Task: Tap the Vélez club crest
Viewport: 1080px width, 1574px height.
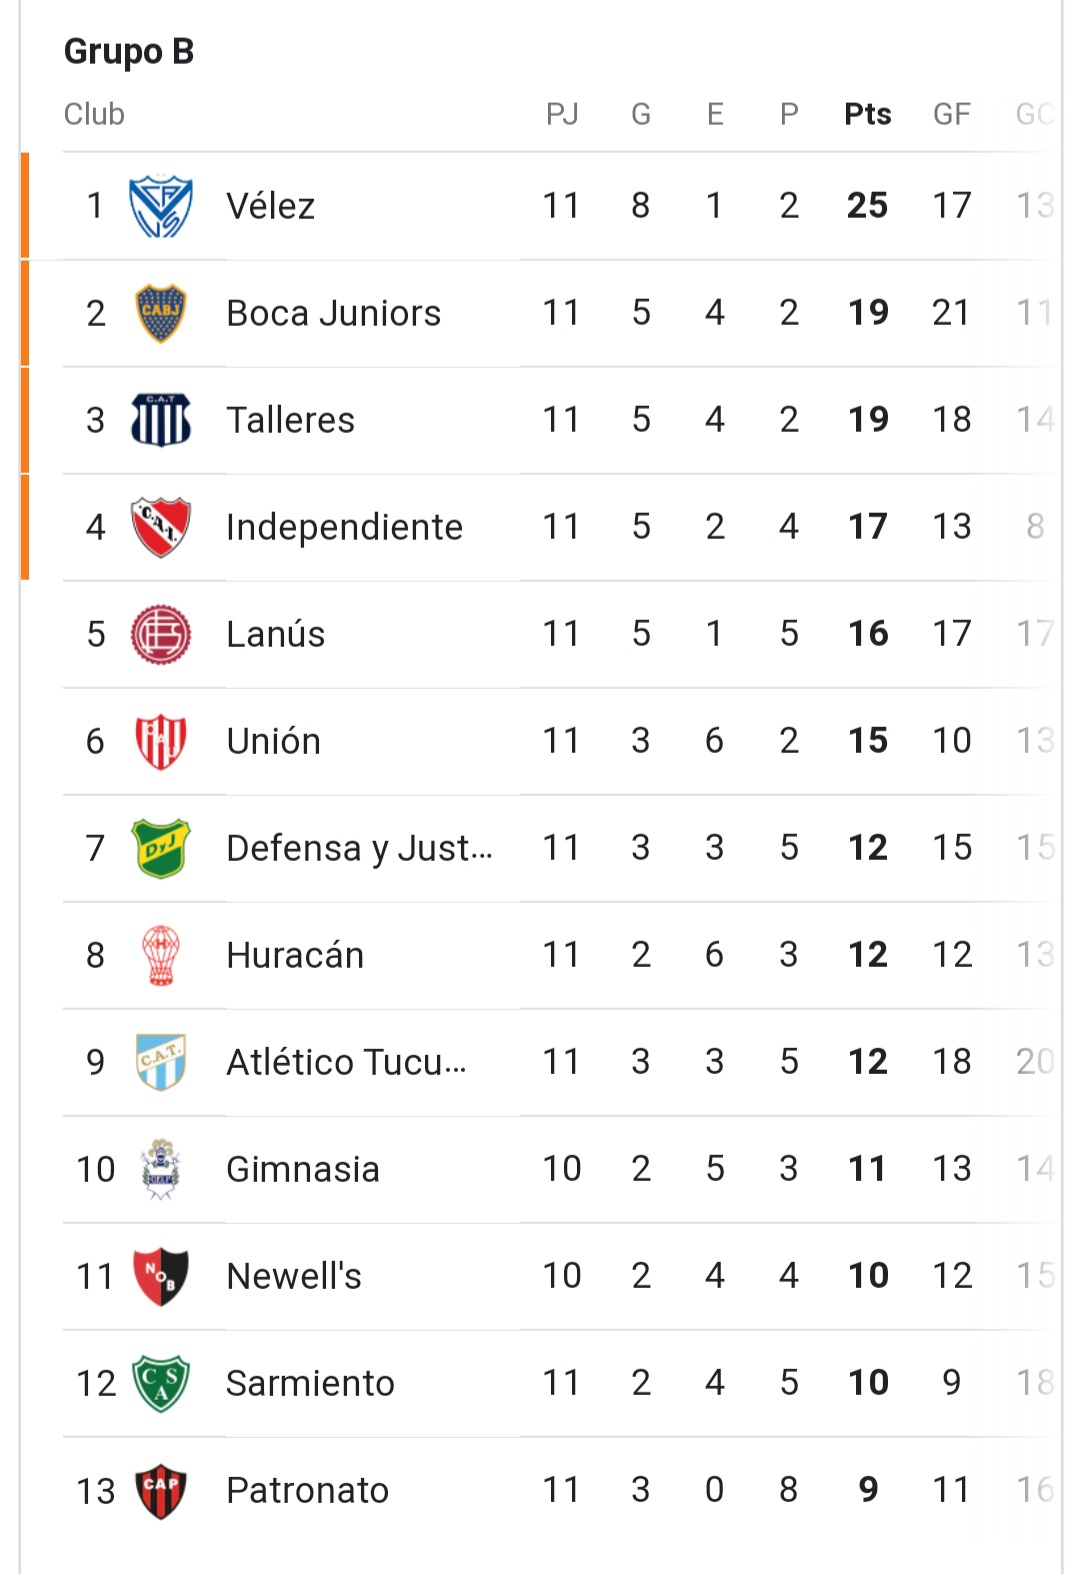Action: [x=161, y=206]
